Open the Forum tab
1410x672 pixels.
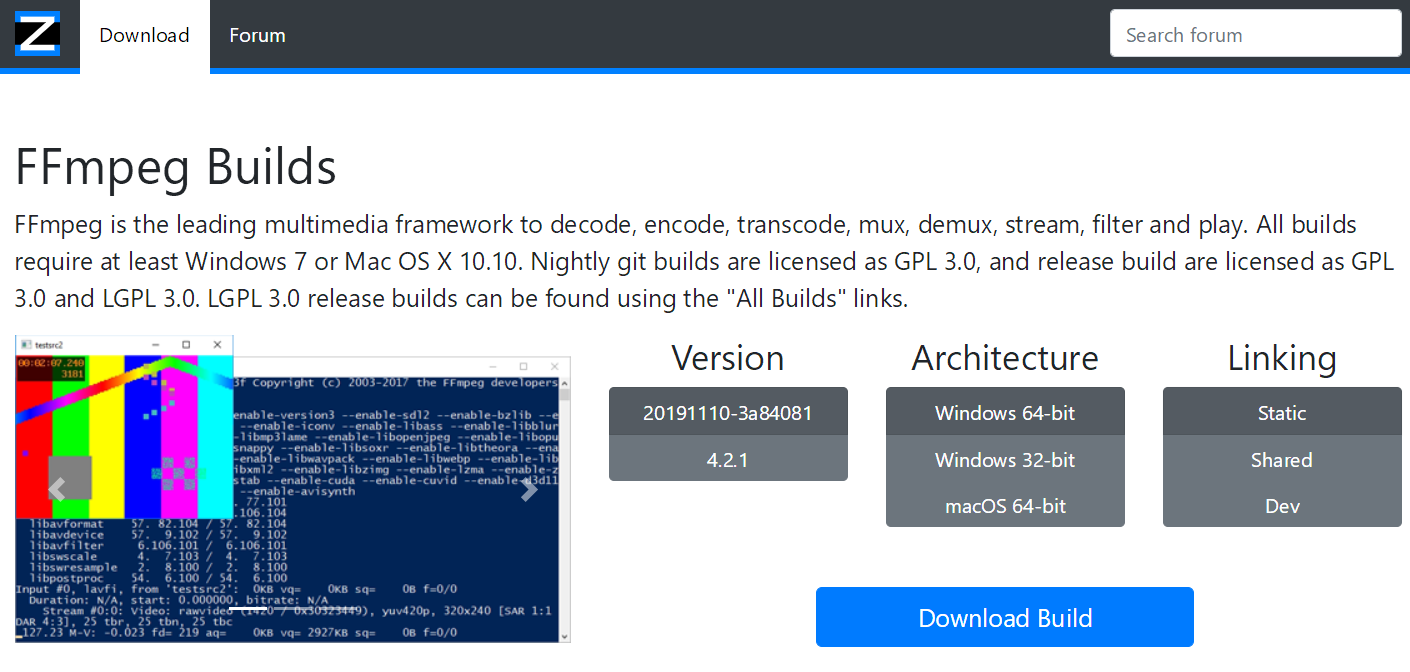point(257,35)
